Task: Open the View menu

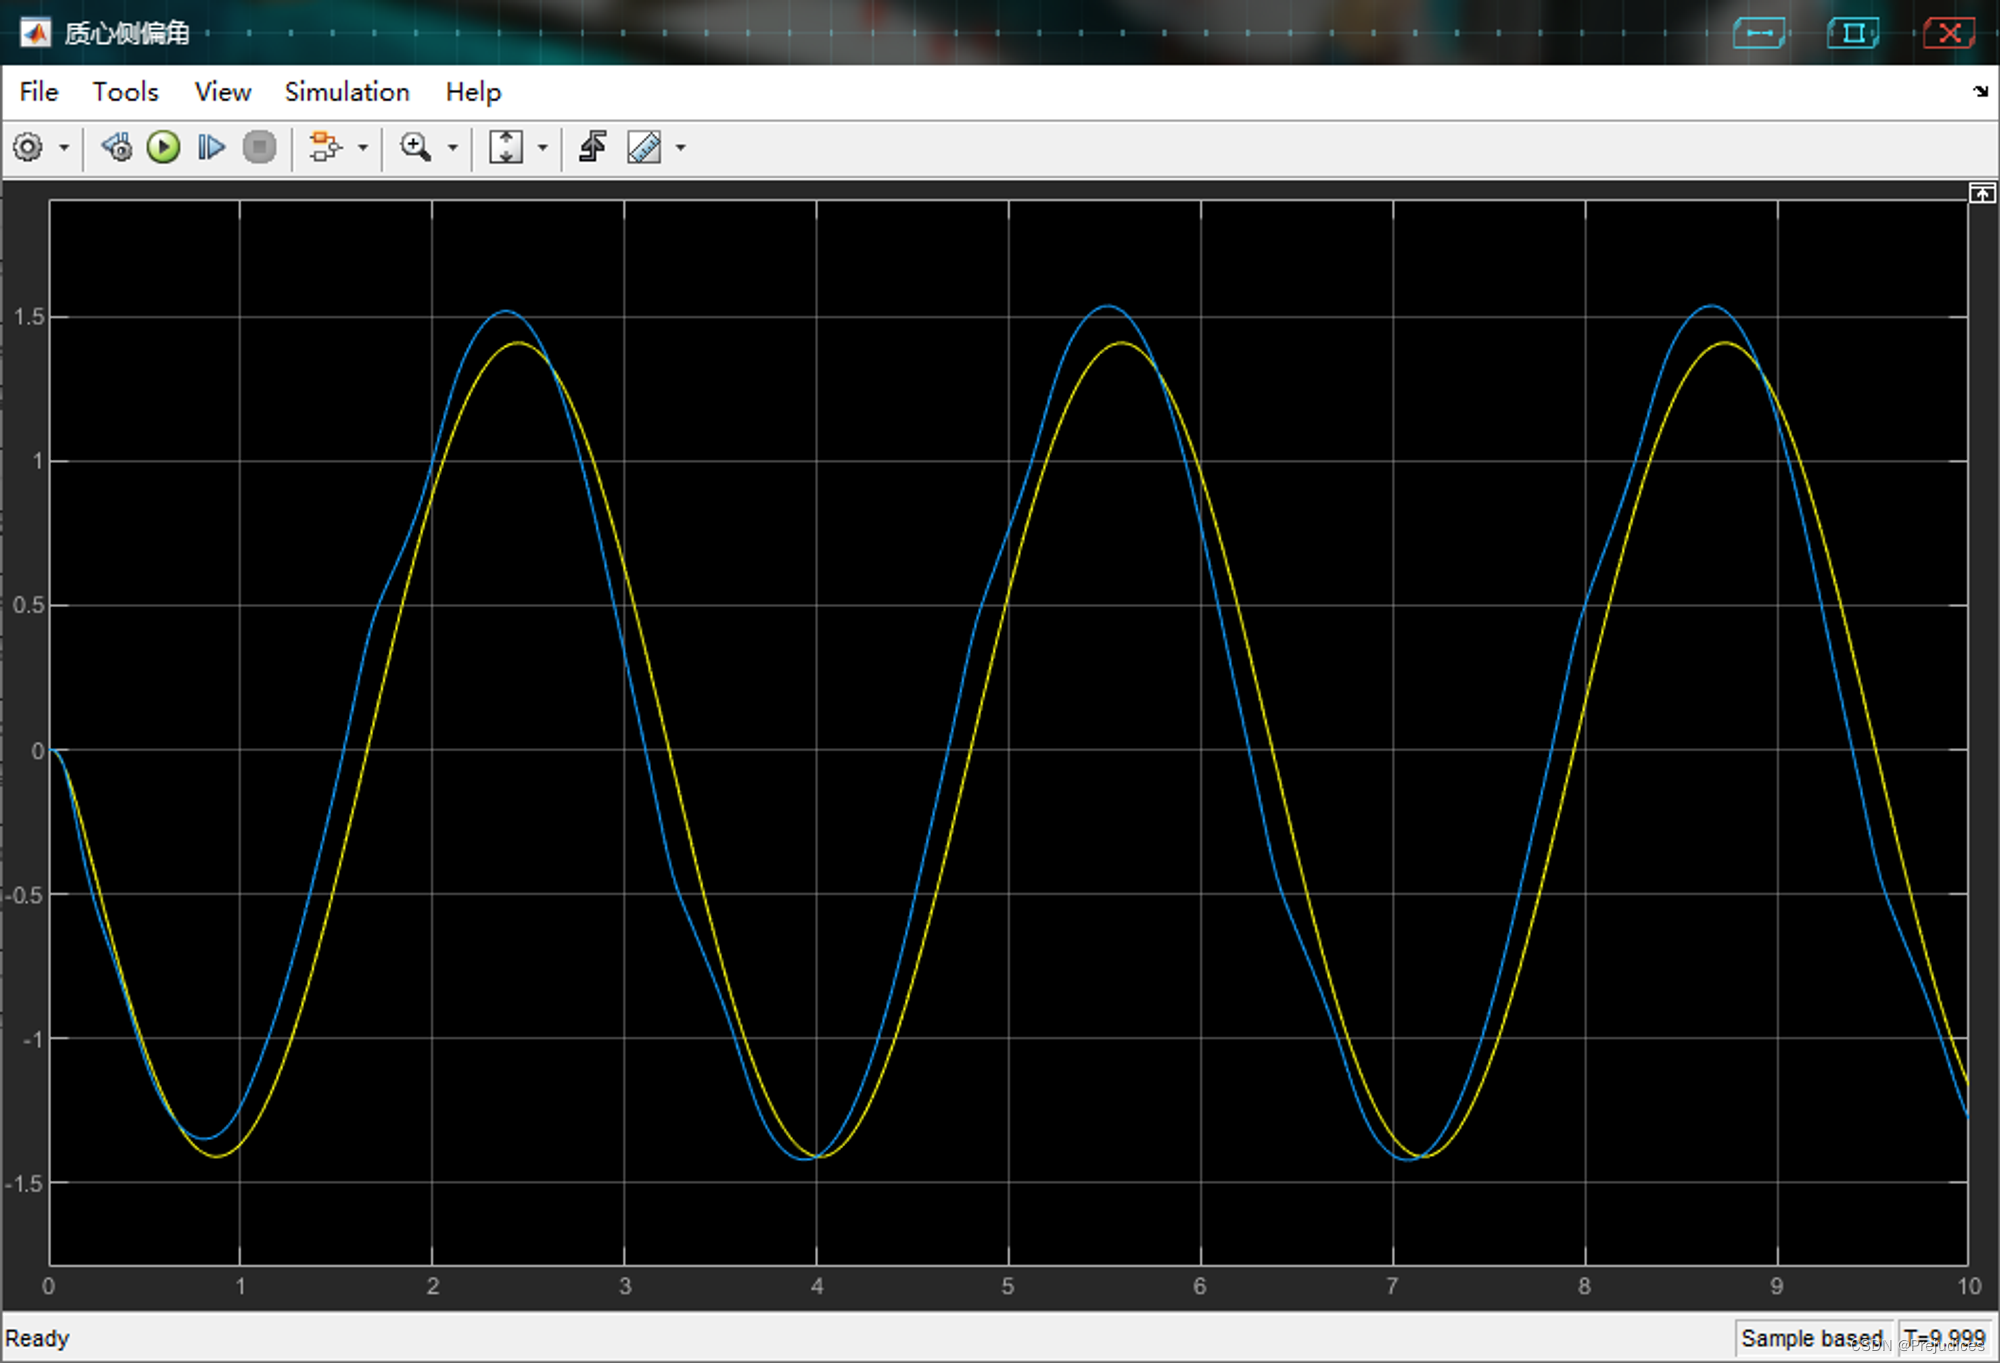Action: [x=223, y=92]
